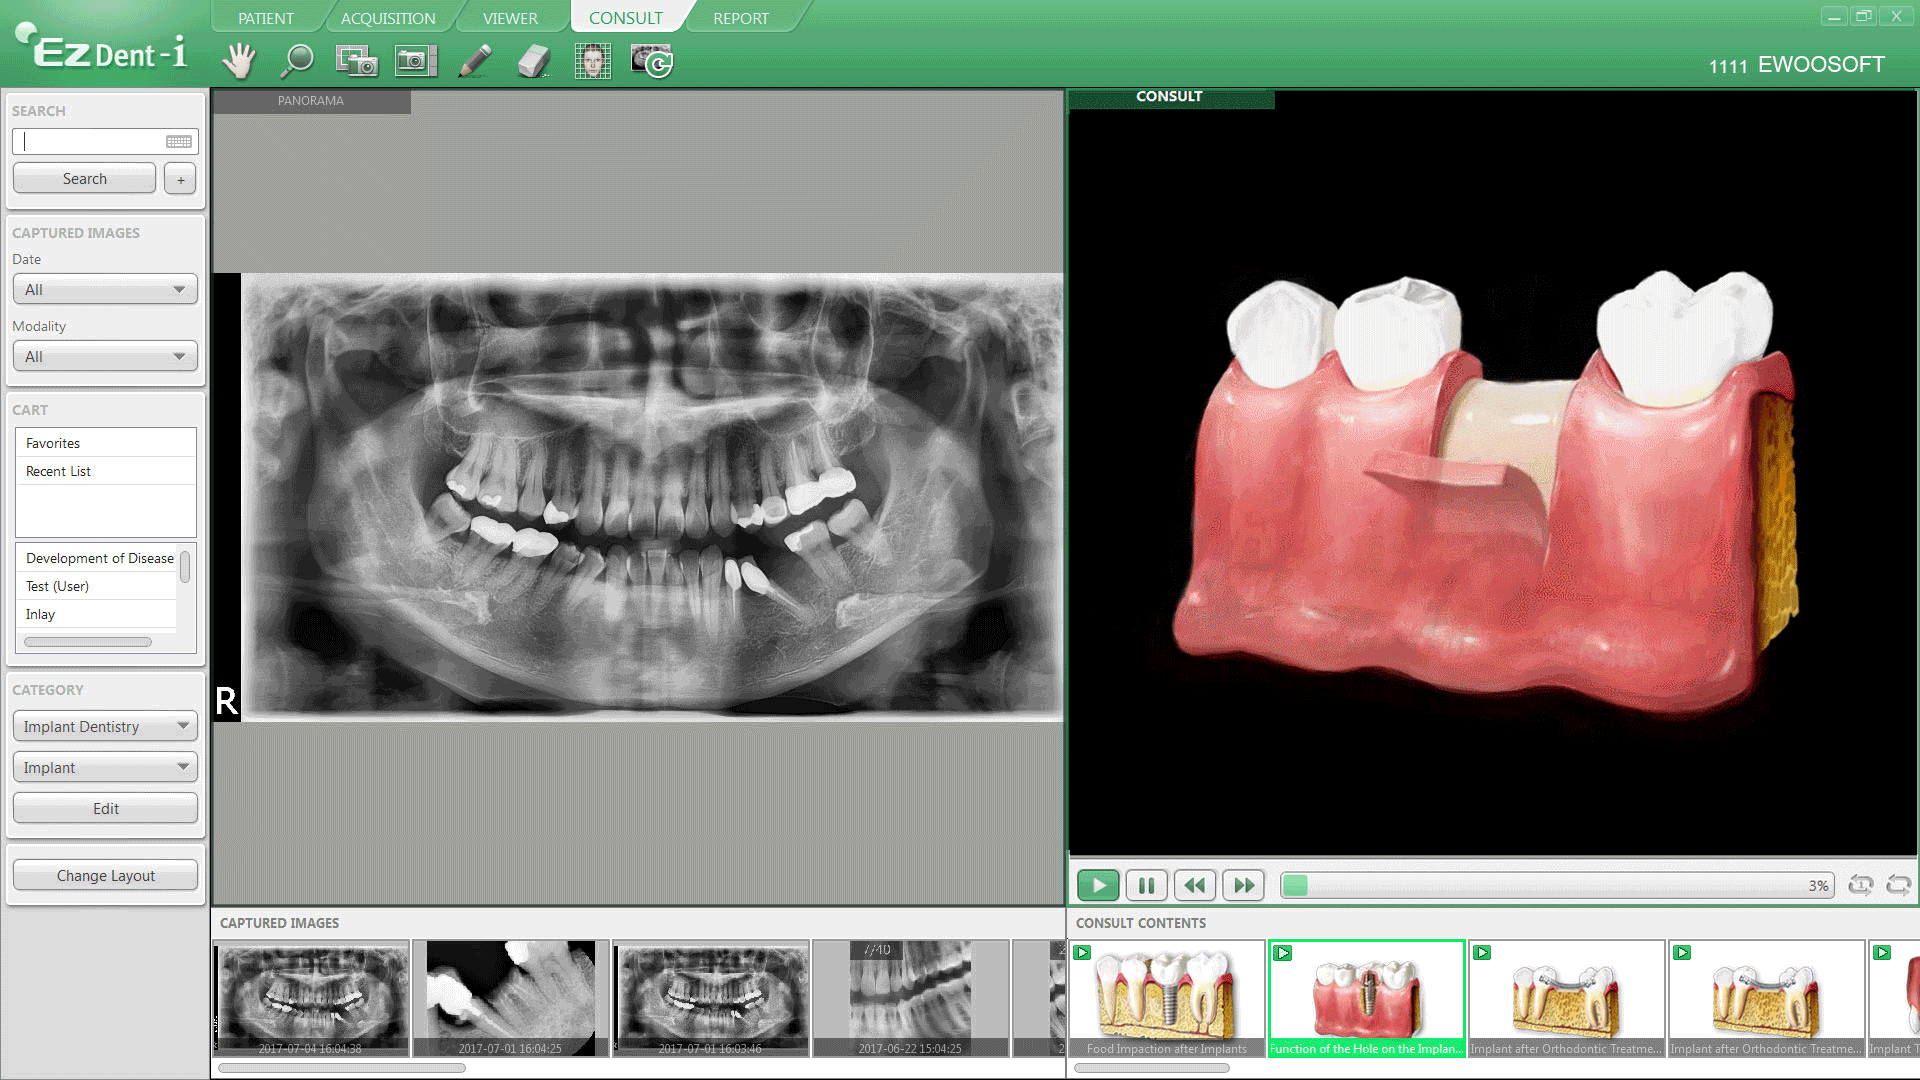1920x1080 pixels.
Task: Select the hand pan tool
Action: point(239,62)
